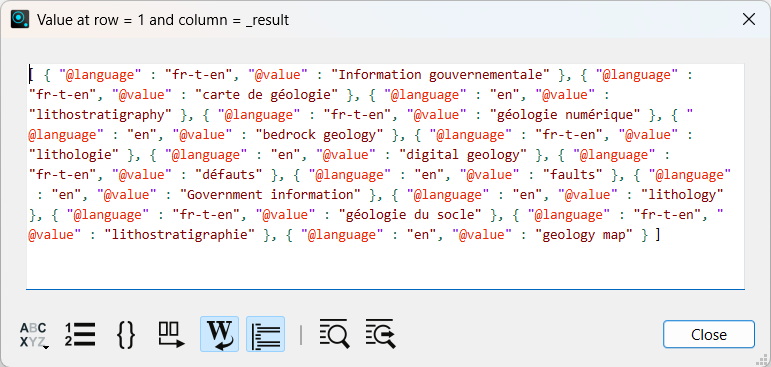Click the Close button
The width and height of the screenshot is (771, 367).
[x=709, y=335]
